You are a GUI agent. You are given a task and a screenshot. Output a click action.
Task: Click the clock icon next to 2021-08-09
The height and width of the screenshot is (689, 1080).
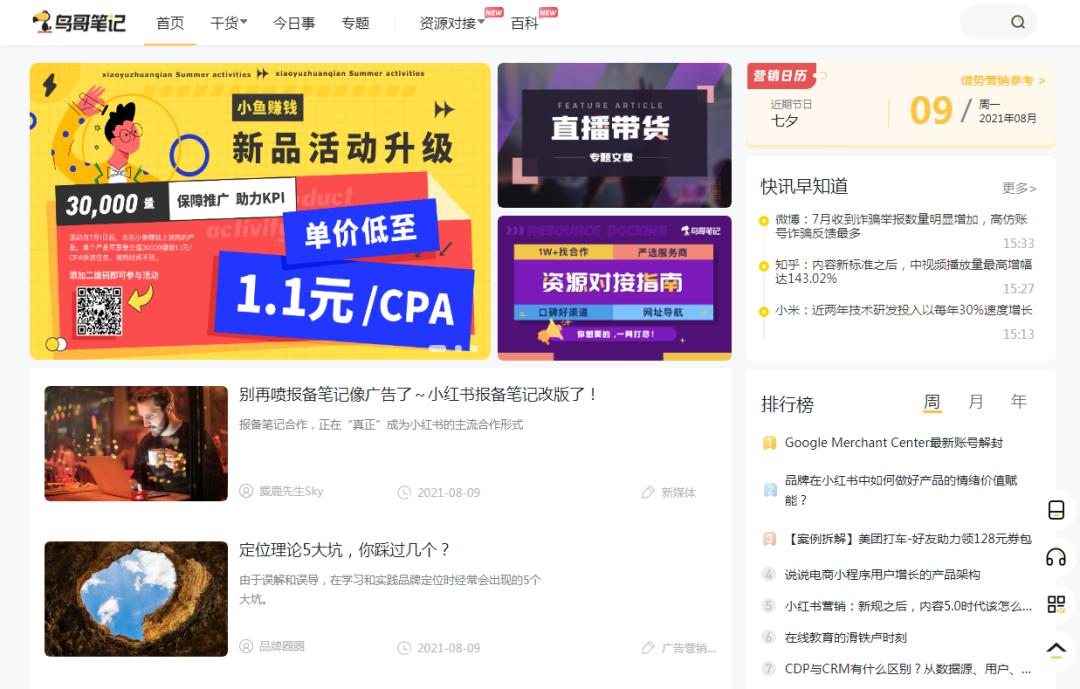pos(404,490)
